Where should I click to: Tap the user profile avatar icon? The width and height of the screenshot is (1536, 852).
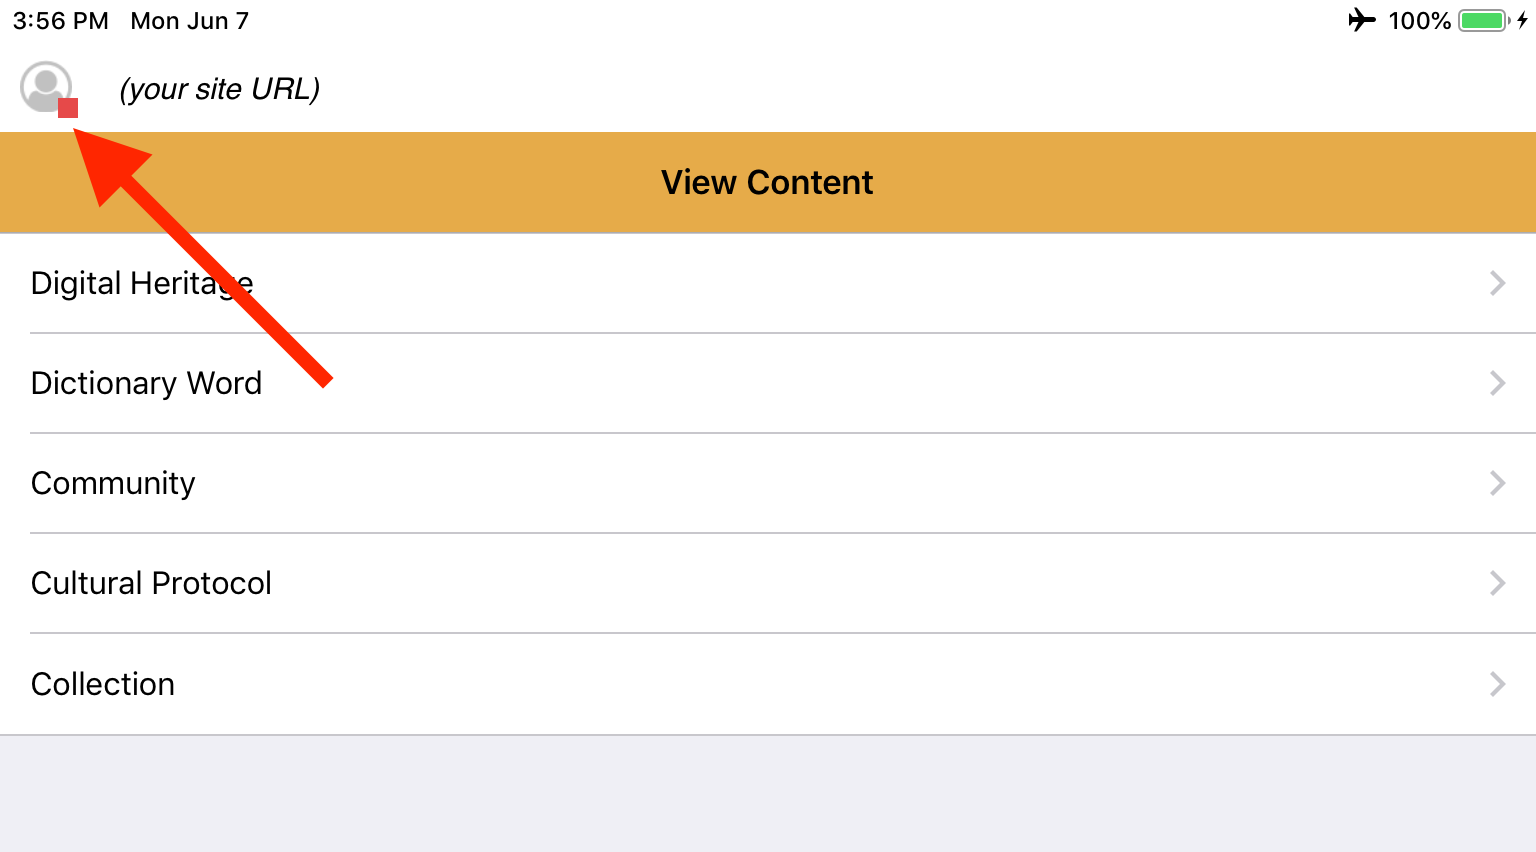46,87
